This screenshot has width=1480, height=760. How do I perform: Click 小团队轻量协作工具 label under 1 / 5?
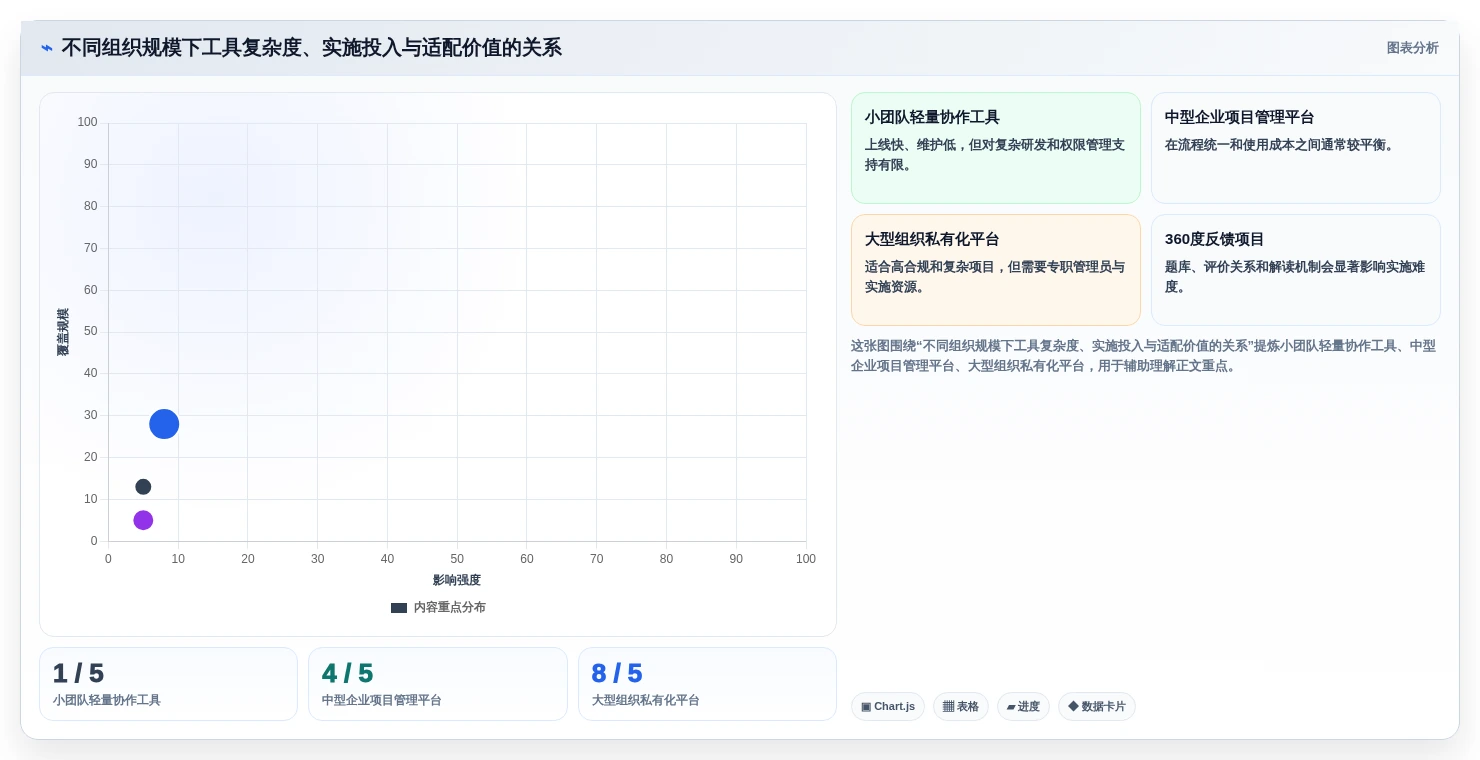click(x=107, y=700)
